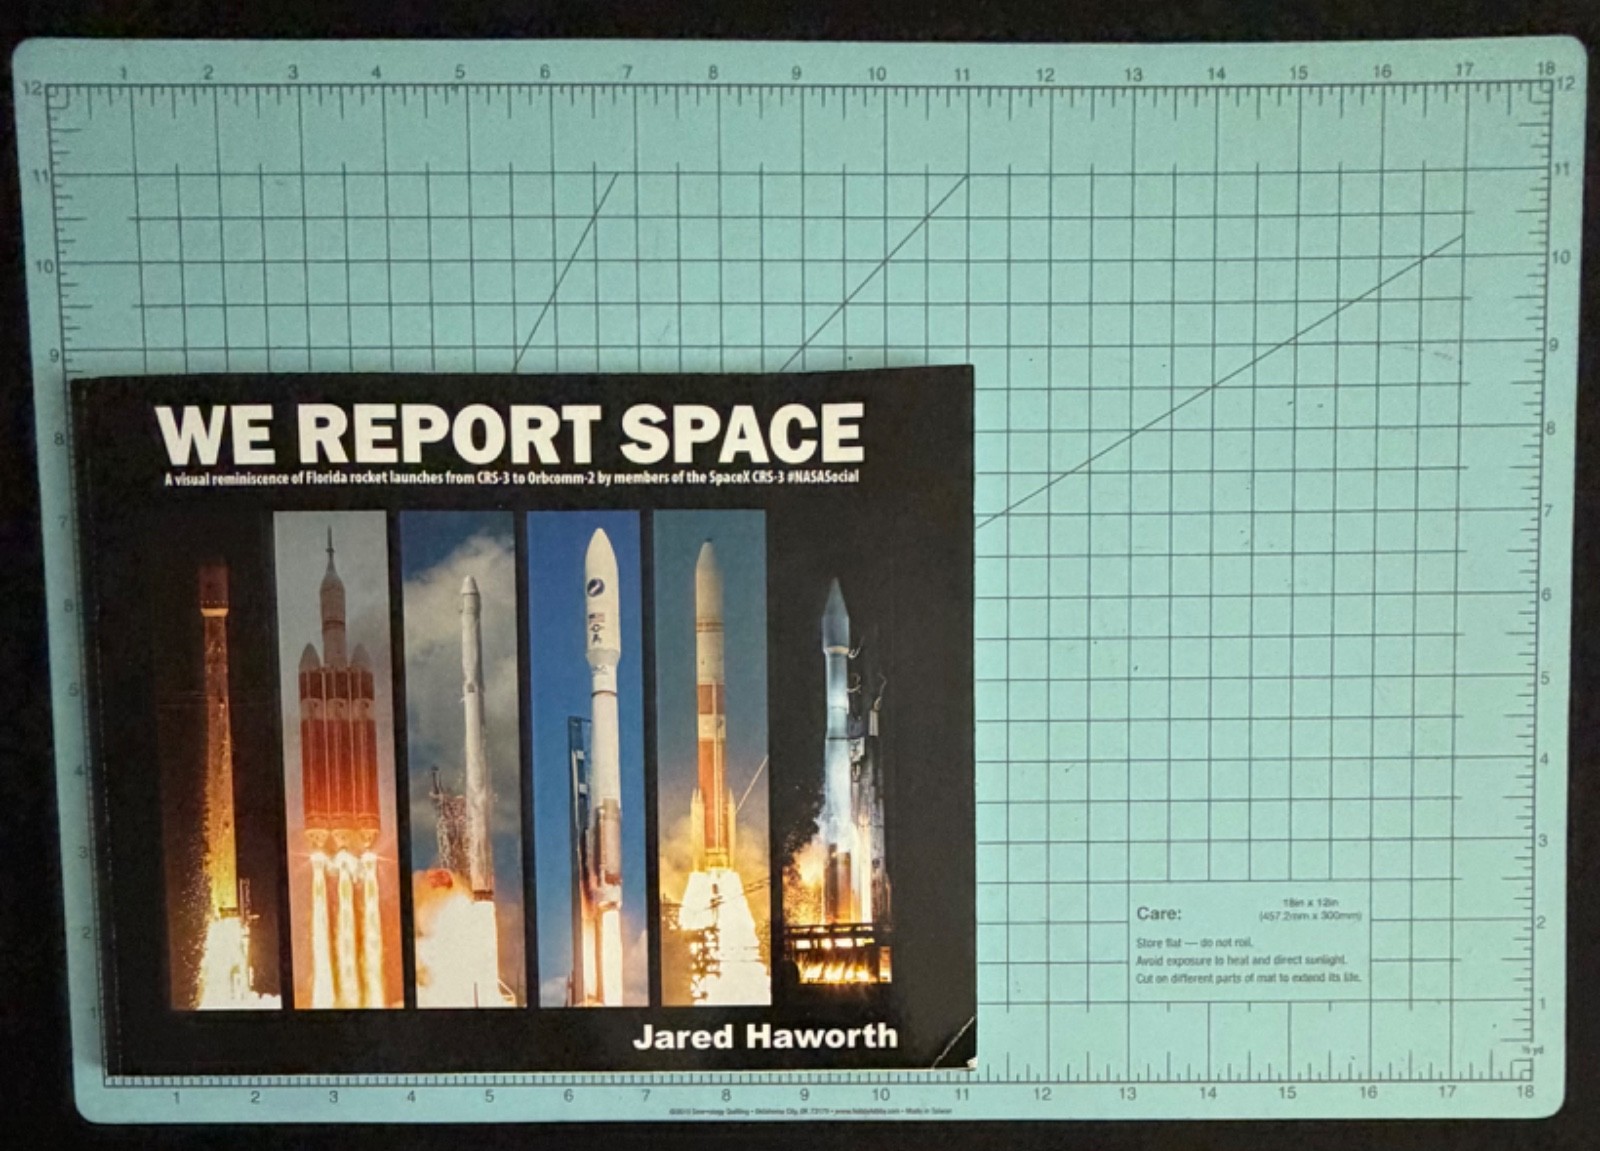This screenshot has height=1151, width=1600.
Task: Select the author name "Jared Haworth"
Action: [765, 1036]
